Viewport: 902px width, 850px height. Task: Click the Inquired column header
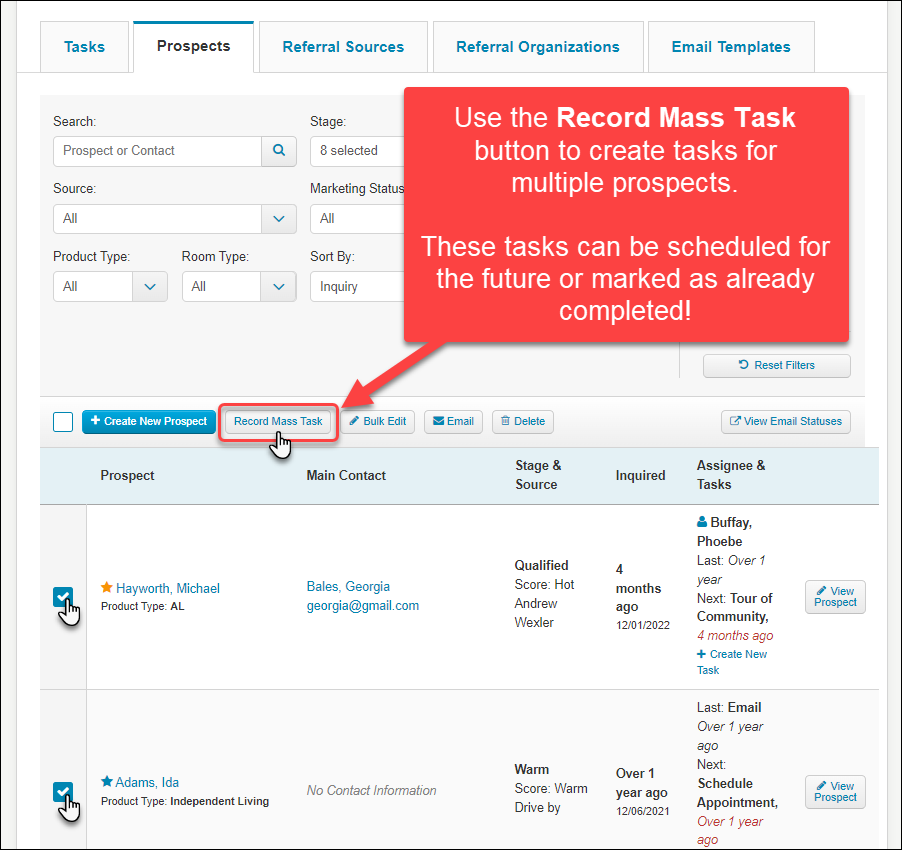(x=640, y=476)
